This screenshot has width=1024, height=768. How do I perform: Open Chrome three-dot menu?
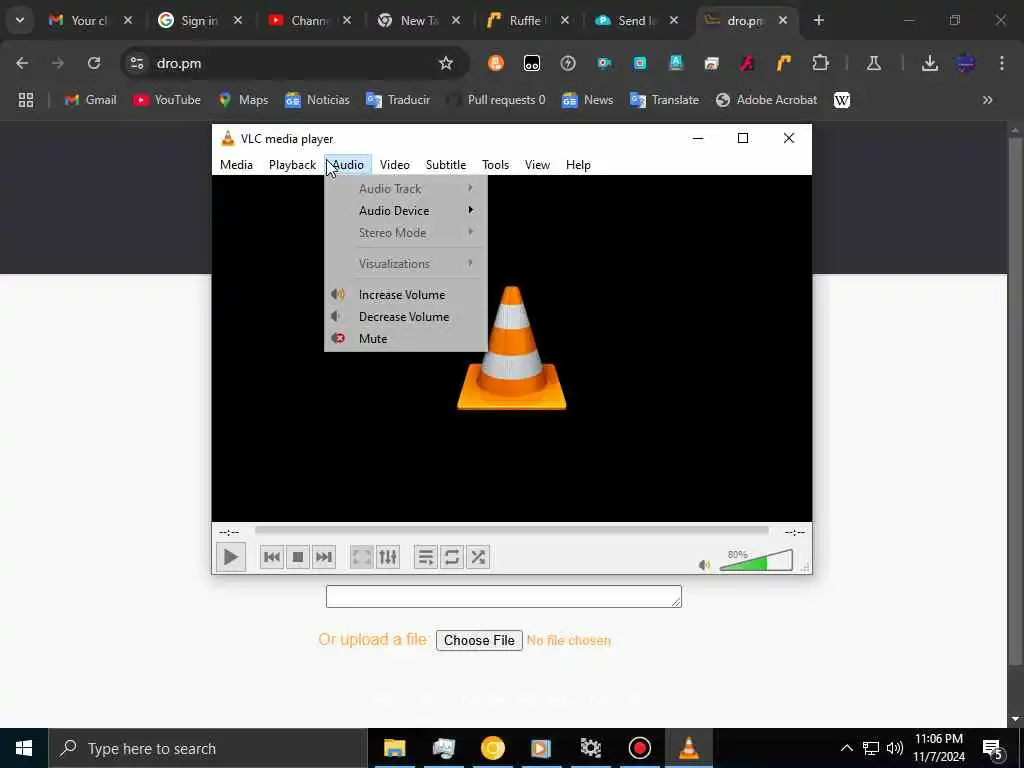click(x=1002, y=63)
